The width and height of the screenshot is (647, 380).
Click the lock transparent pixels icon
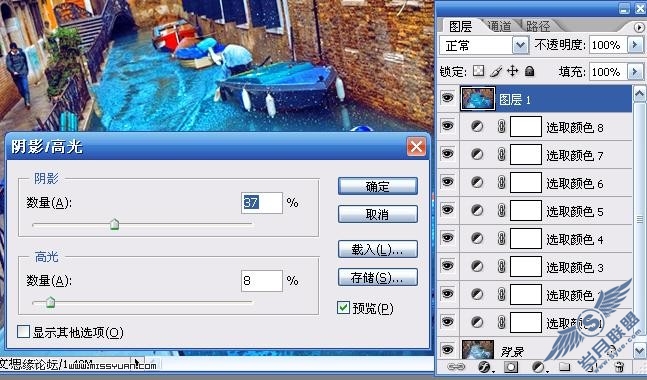(x=479, y=71)
